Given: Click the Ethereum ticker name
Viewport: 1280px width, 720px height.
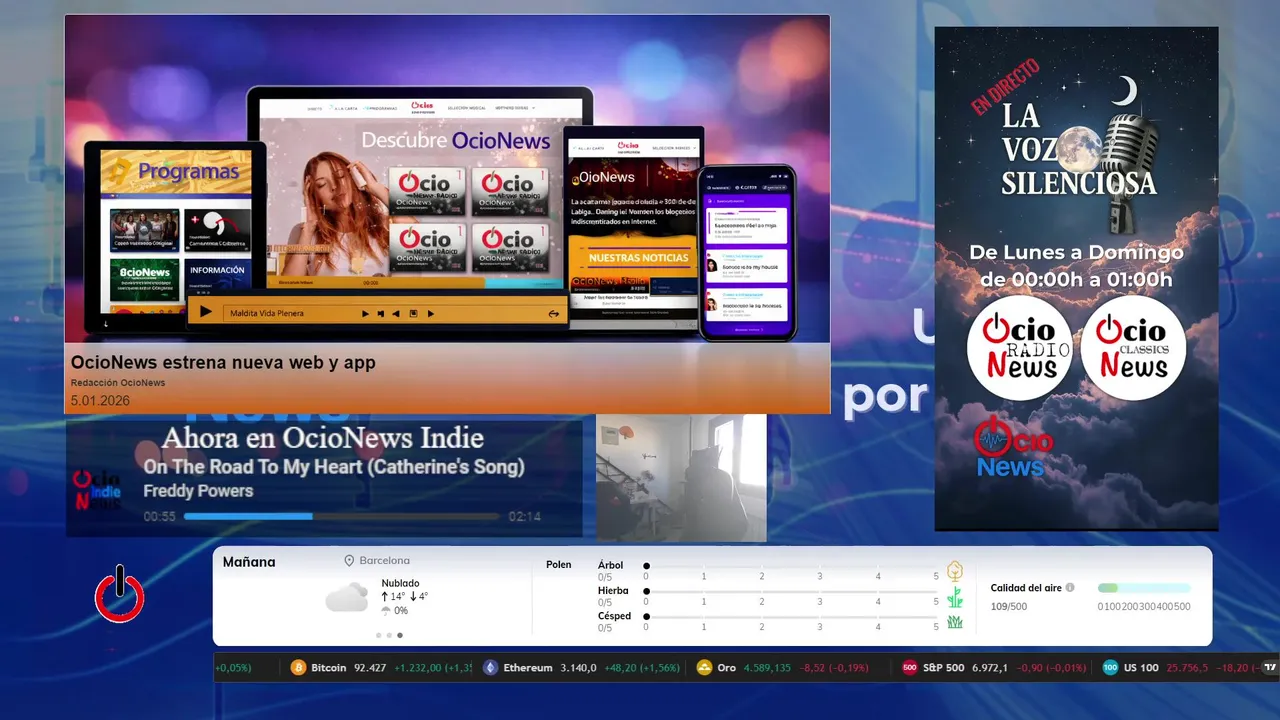Looking at the screenshot, I should (528, 668).
